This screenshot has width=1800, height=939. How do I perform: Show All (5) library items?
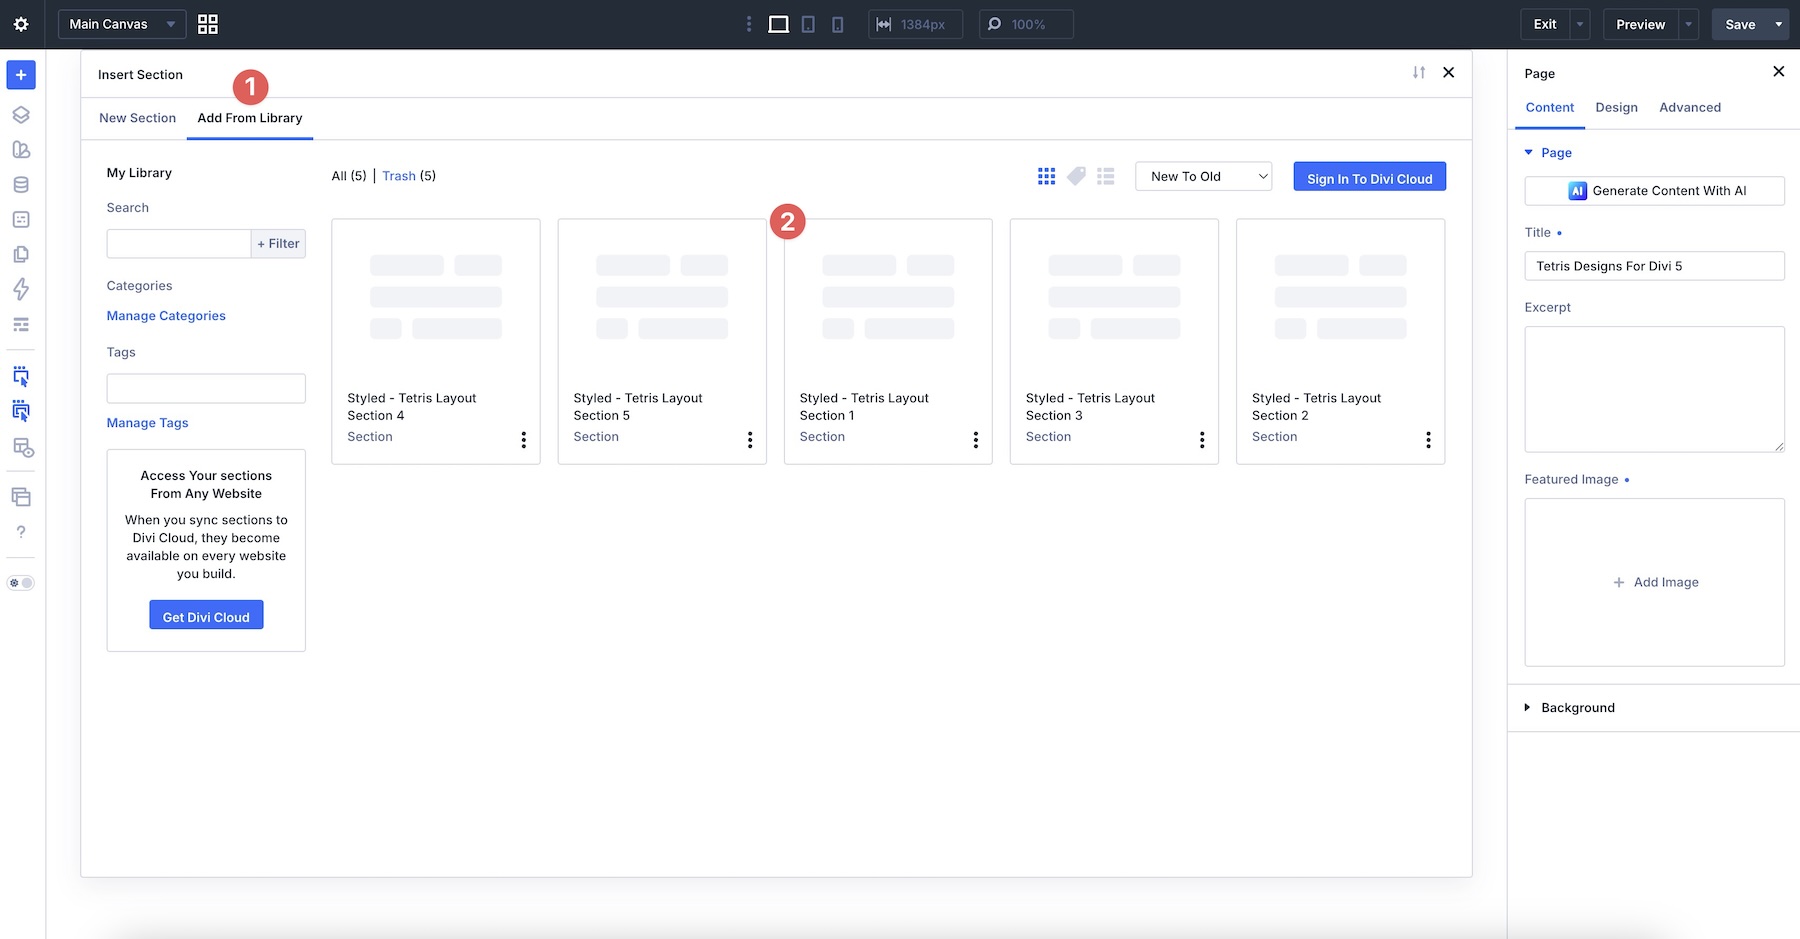349,176
